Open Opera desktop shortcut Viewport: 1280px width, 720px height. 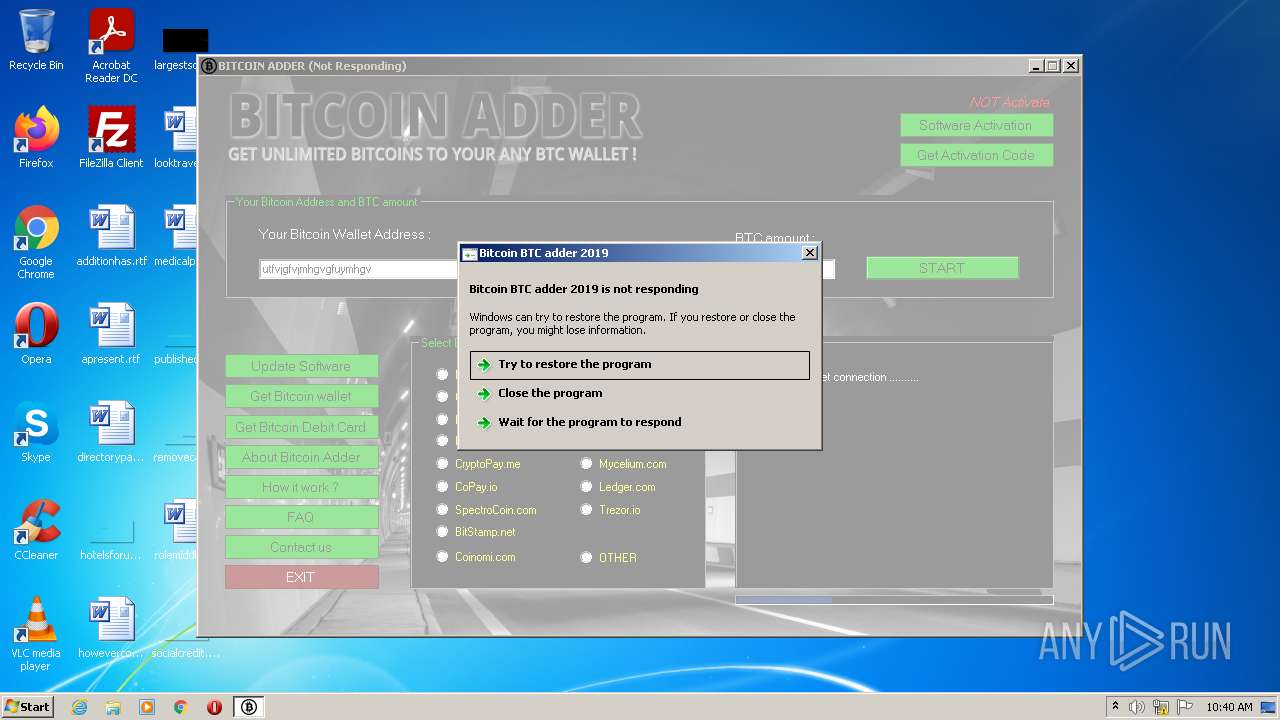pyautogui.click(x=36, y=334)
